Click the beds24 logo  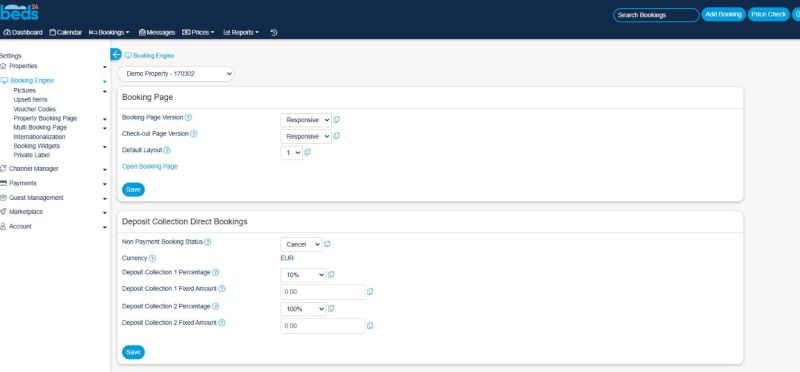19,12
